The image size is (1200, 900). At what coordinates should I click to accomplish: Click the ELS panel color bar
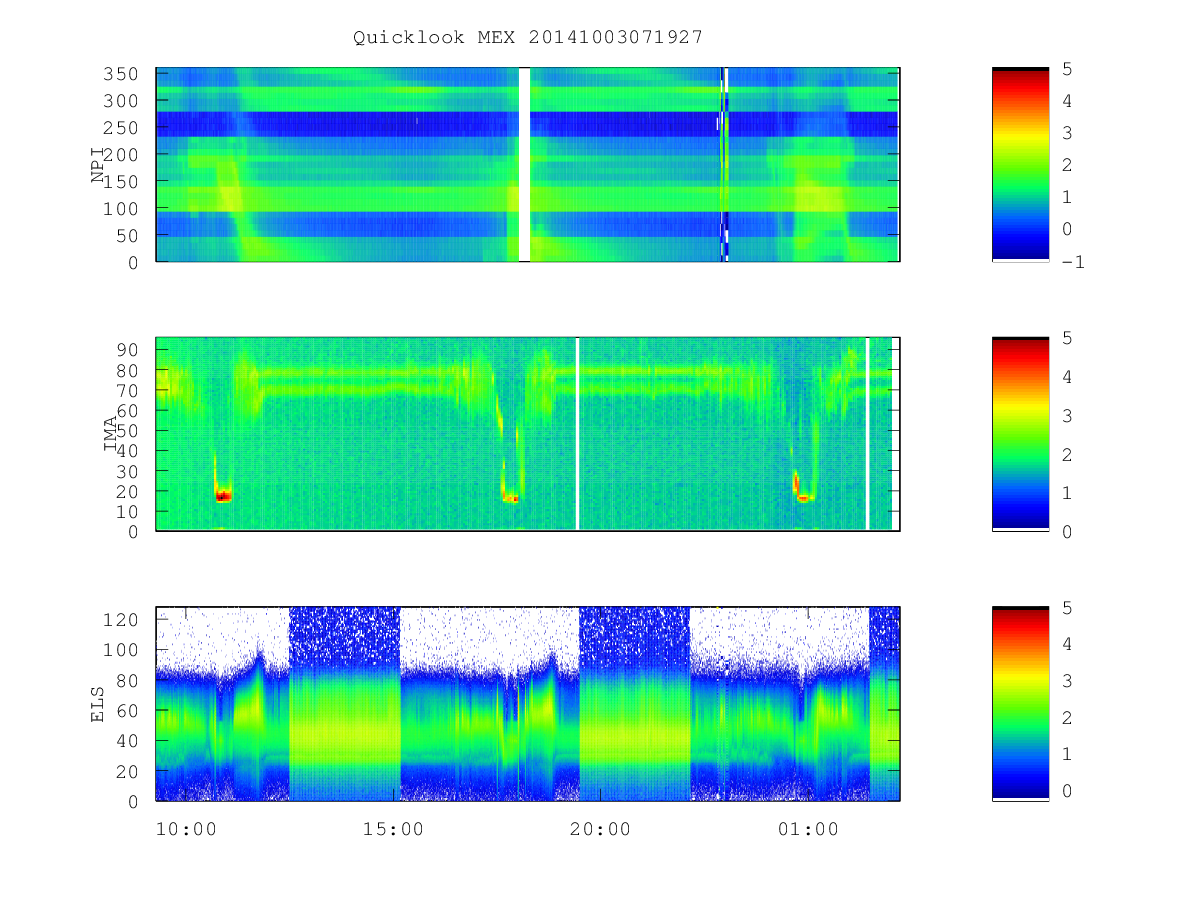(1020, 704)
